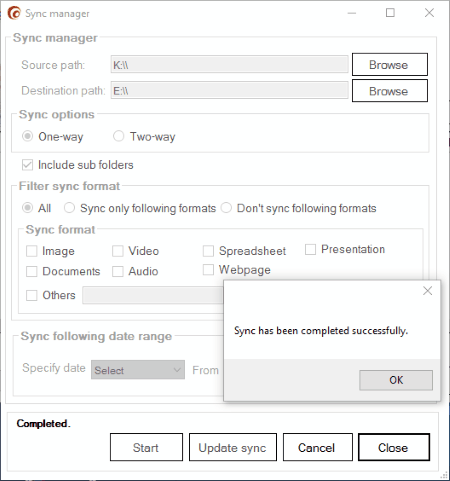450x481 pixels.
Task: Click the Close button at bottom
Action: [394, 447]
